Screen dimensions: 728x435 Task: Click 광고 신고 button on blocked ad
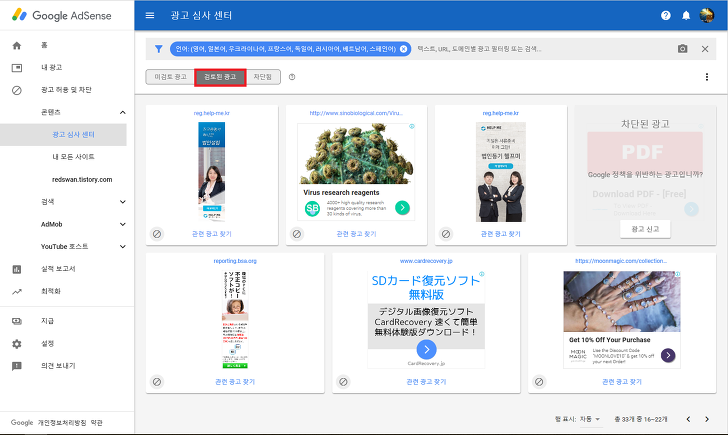[645, 229]
